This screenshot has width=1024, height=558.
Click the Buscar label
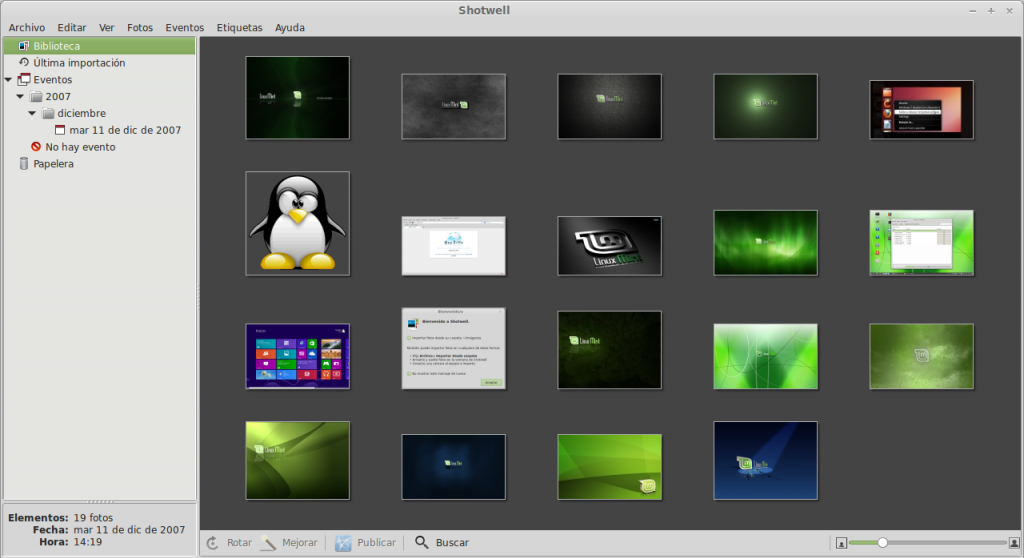(452, 543)
